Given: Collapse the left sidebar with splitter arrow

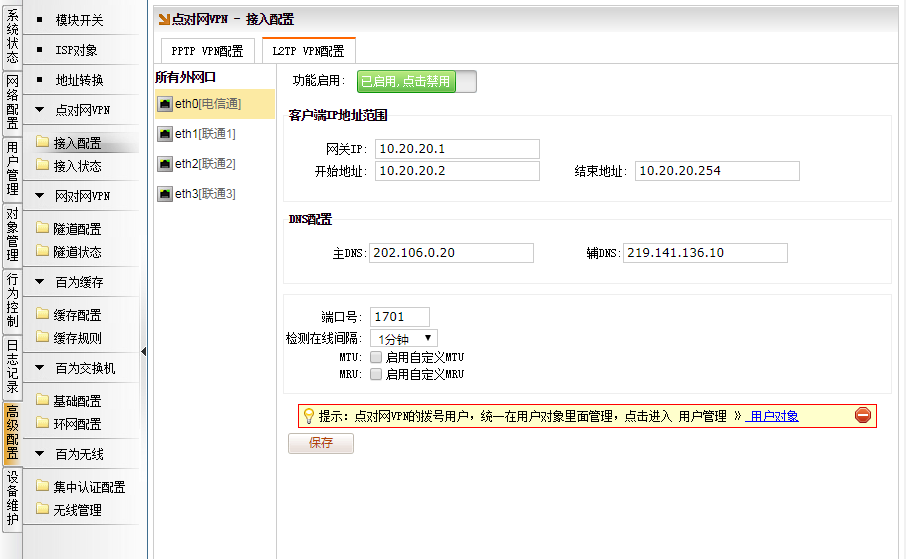Looking at the screenshot, I should 144,351.
